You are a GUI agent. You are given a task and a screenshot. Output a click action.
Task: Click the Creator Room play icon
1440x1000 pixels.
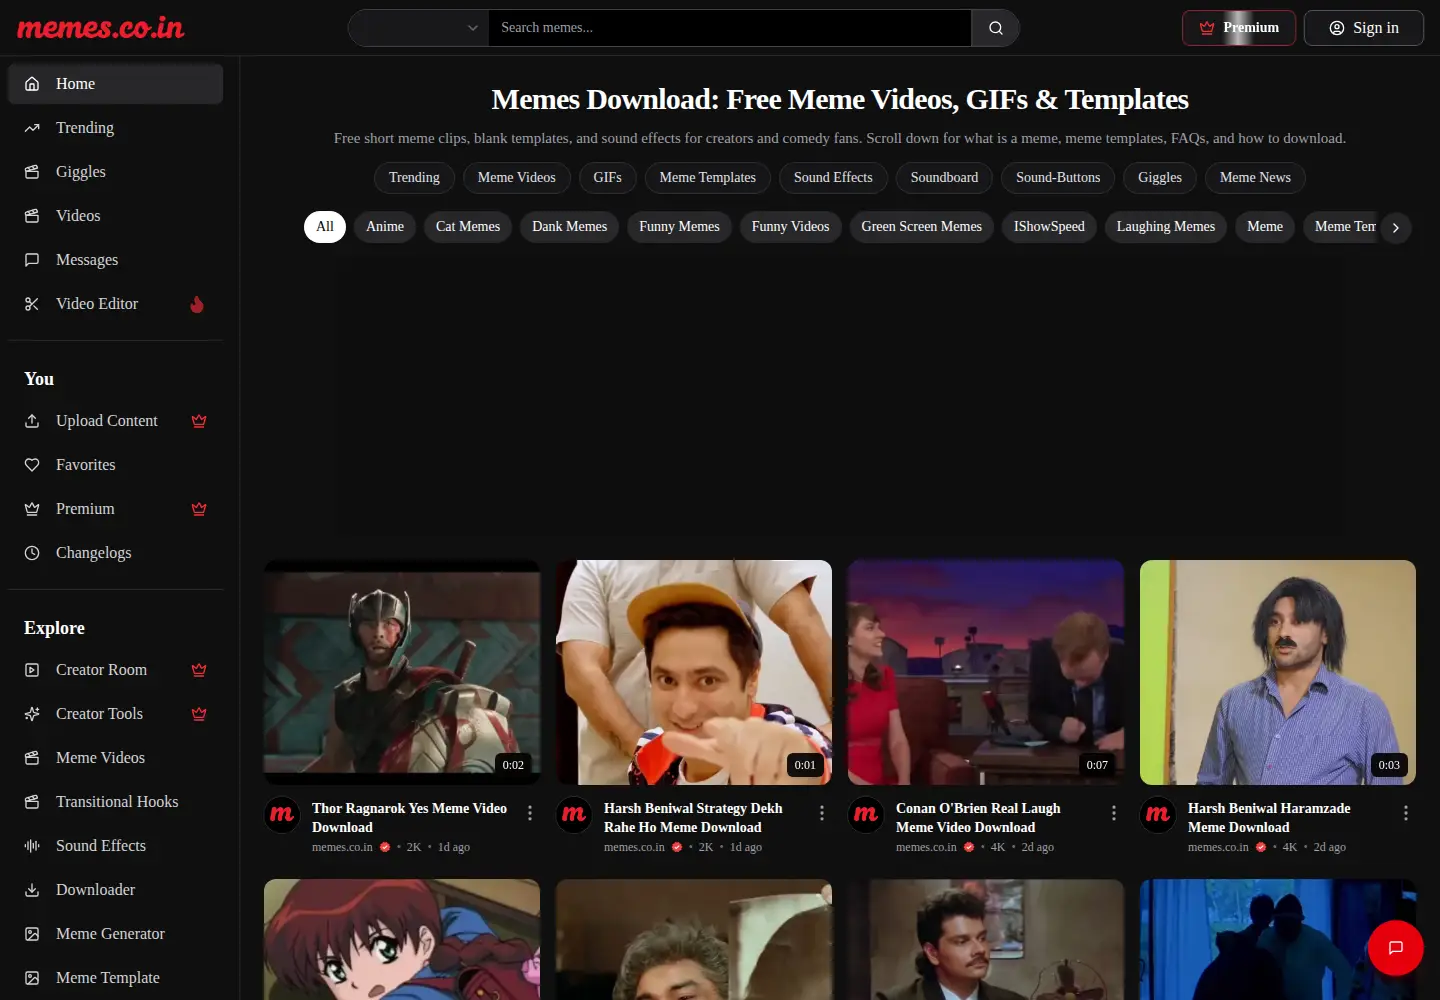32,670
